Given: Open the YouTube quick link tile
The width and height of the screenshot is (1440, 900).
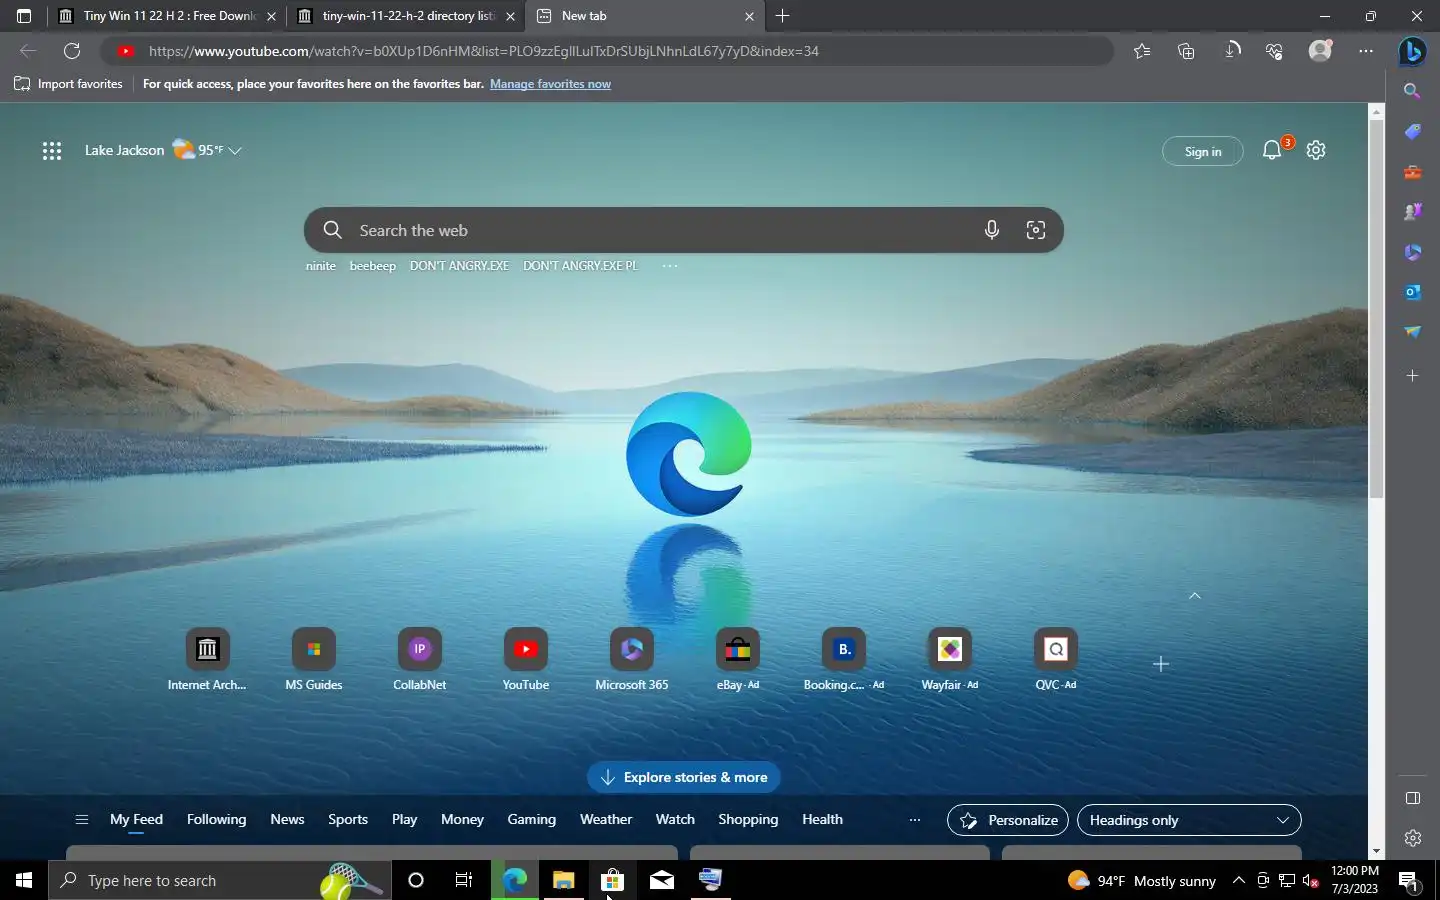Looking at the screenshot, I should pos(525,660).
